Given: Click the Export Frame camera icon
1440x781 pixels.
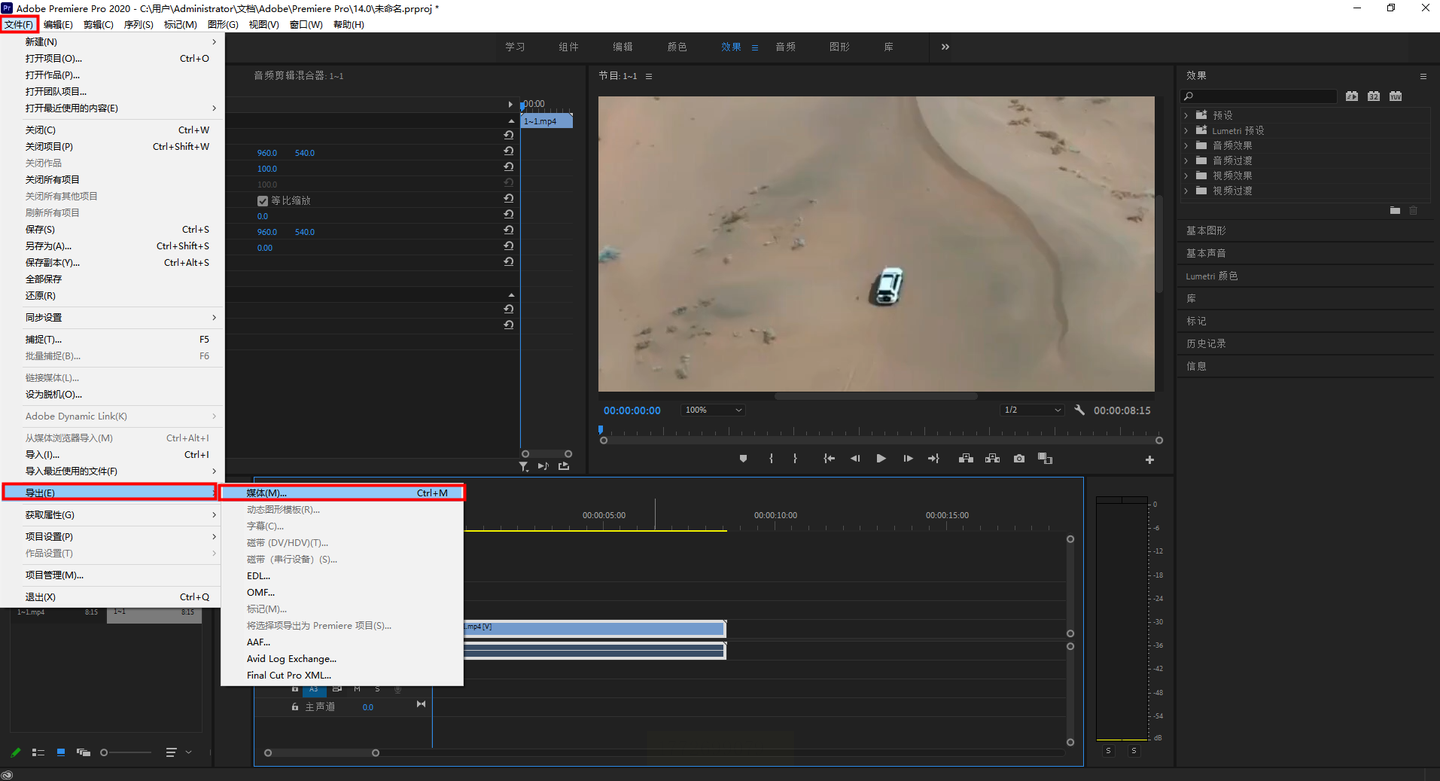Looking at the screenshot, I should [1018, 459].
